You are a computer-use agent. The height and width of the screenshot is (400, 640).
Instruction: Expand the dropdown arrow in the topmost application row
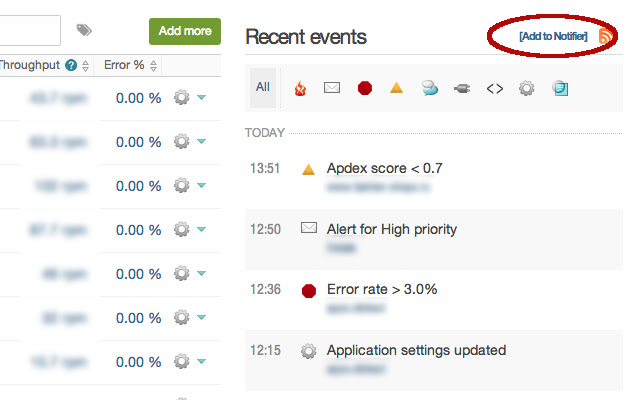click(x=201, y=98)
